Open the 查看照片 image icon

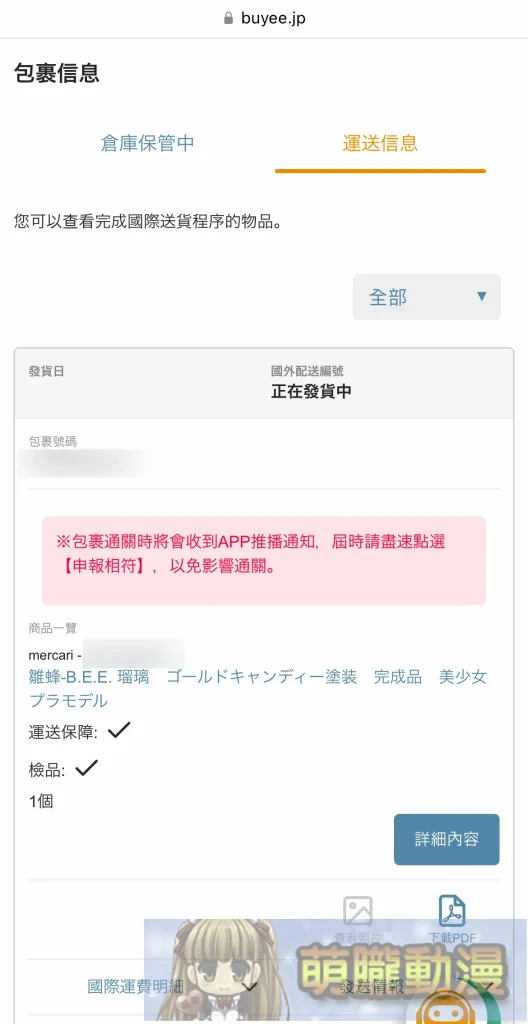click(357, 910)
